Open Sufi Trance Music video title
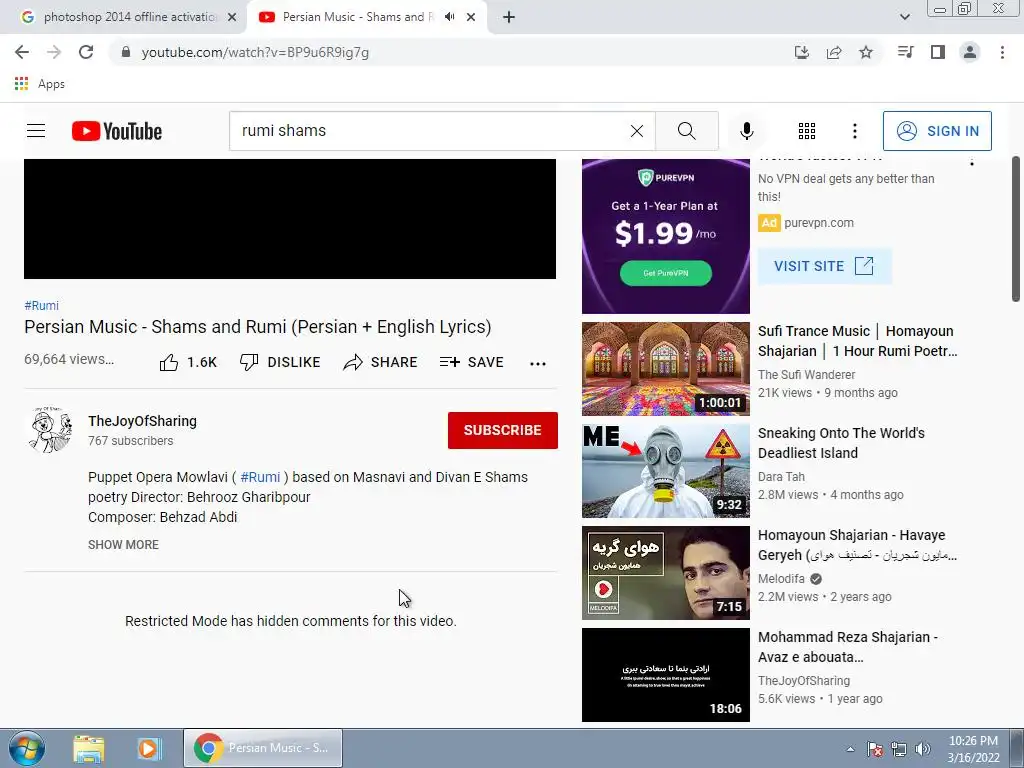 pos(857,341)
